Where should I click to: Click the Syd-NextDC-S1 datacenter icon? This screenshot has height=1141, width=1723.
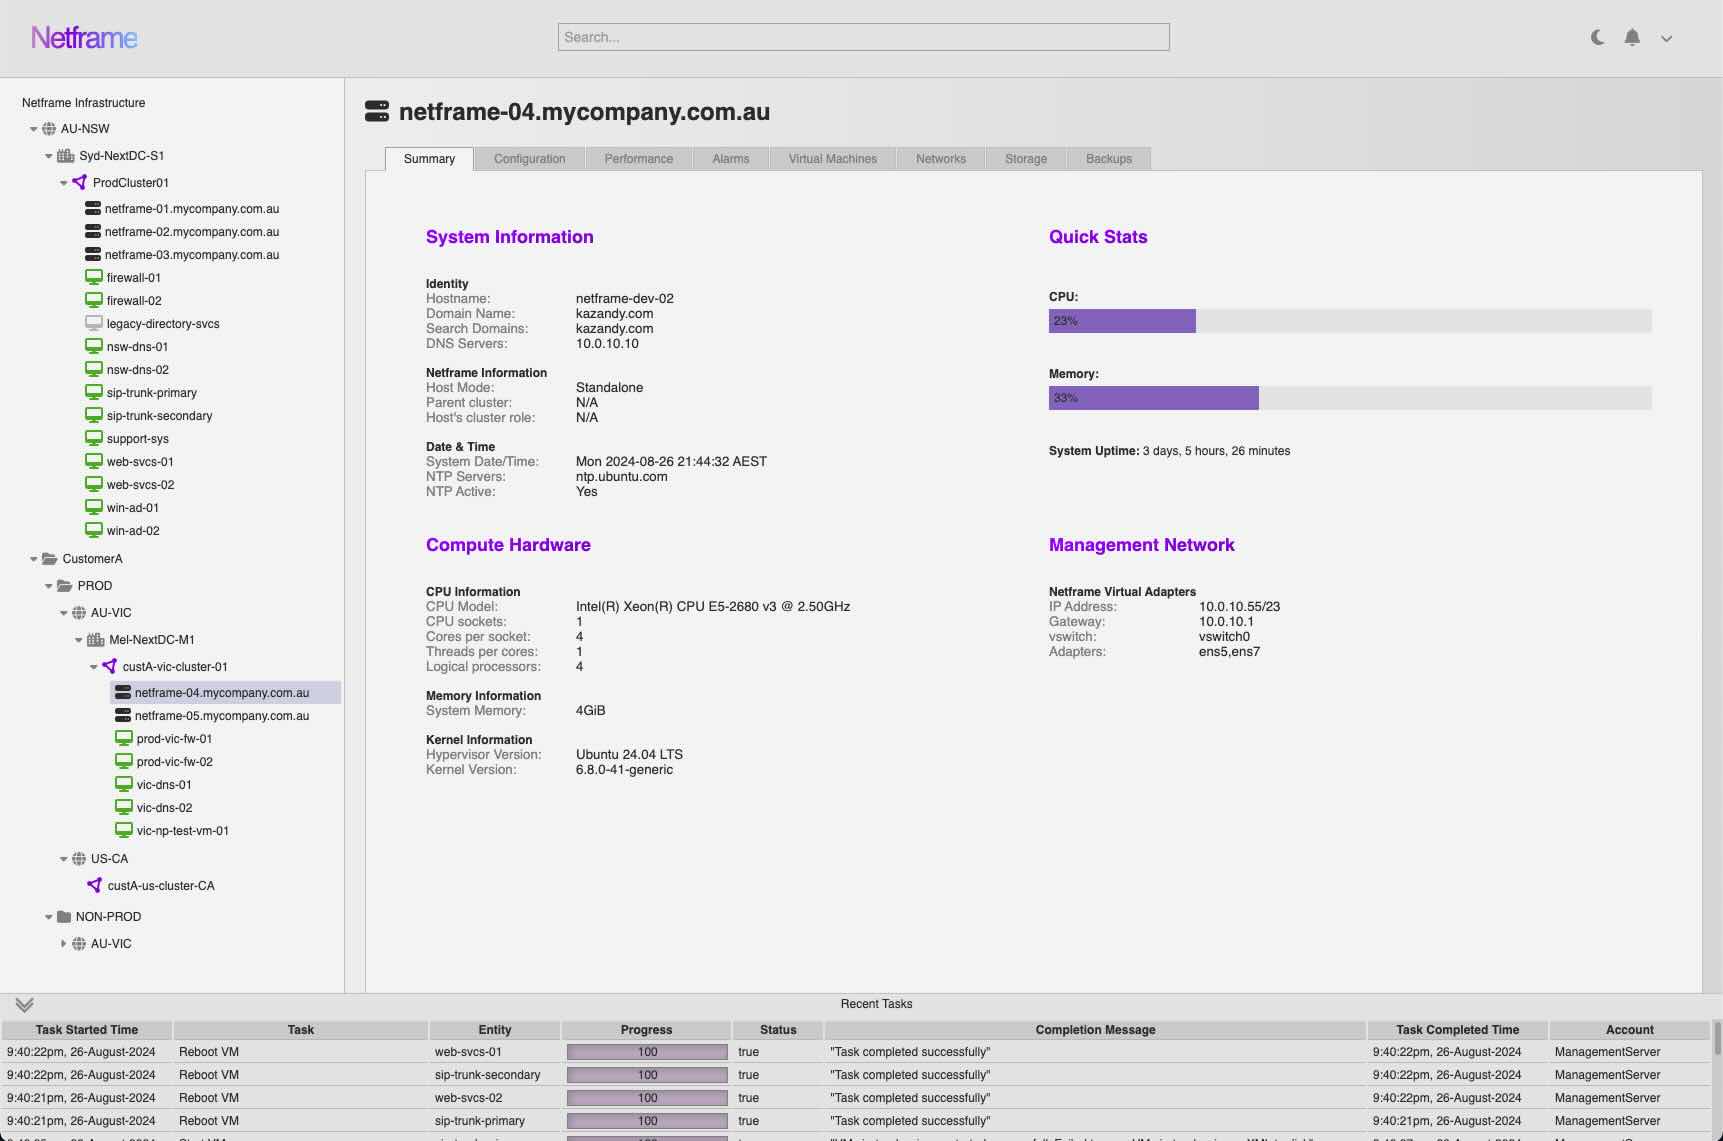[x=66, y=155]
